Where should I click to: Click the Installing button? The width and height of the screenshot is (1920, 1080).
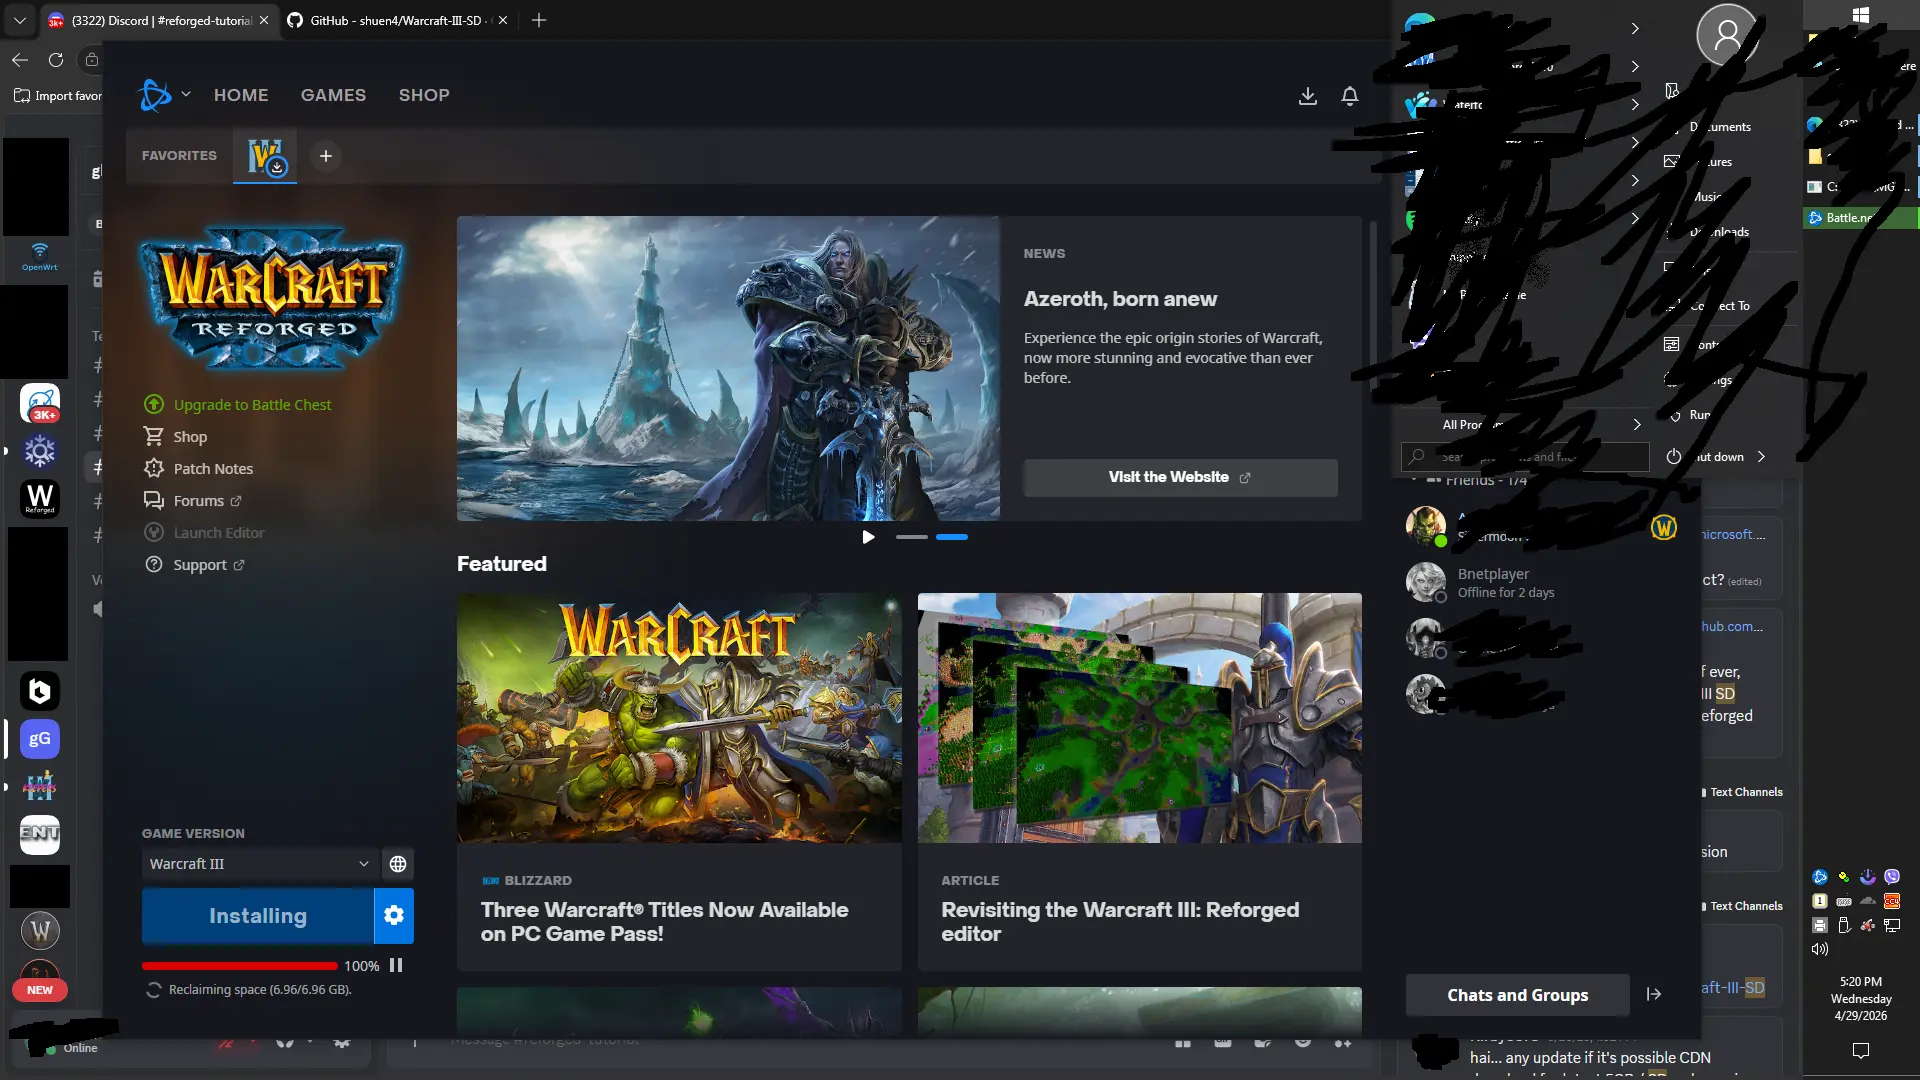tap(258, 916)
